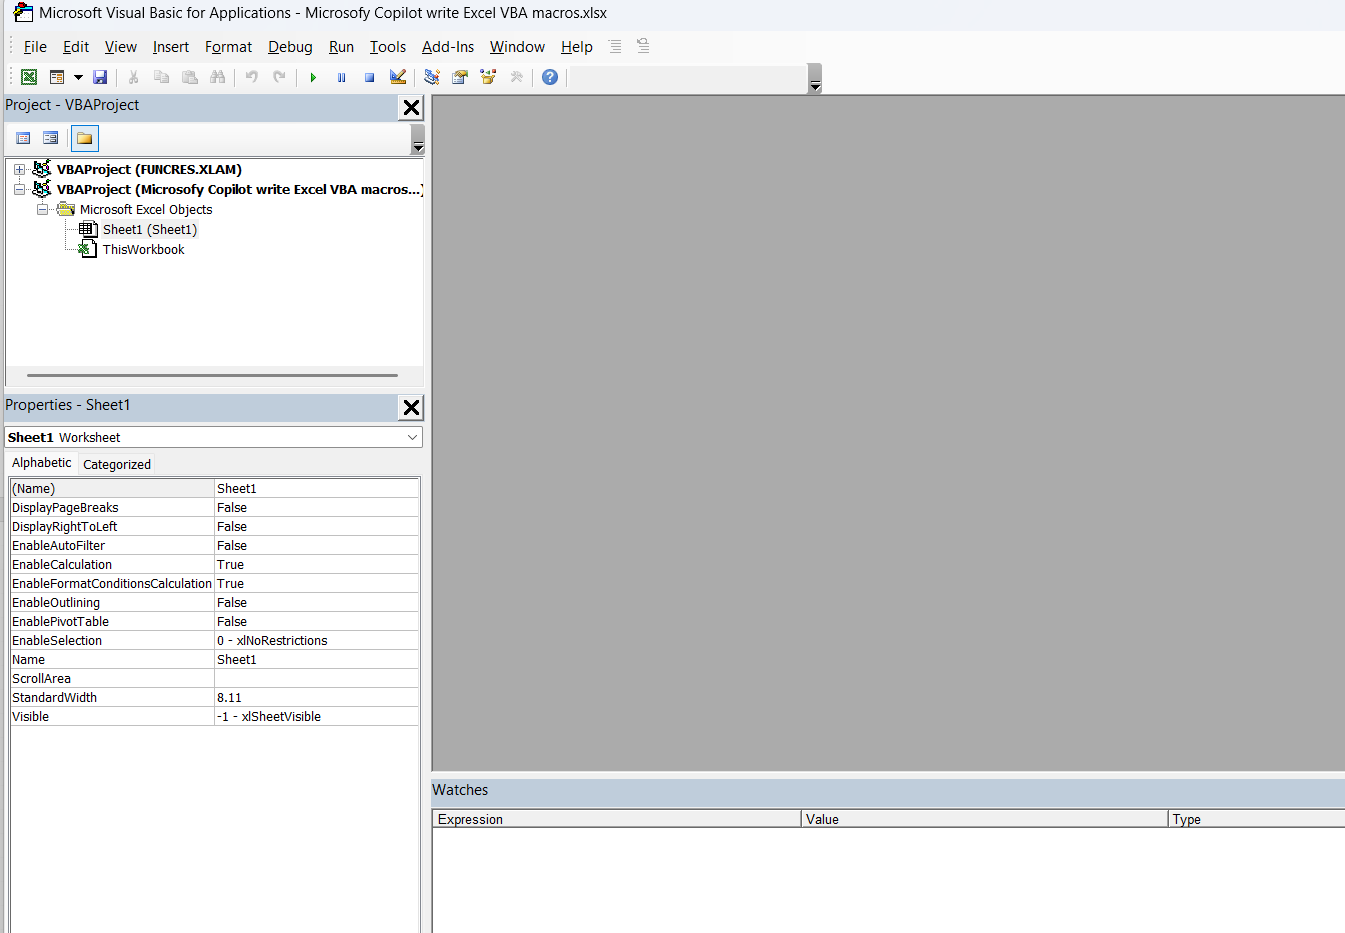Open the Insert menu
This screenshot has width=1345, height=933.
(171, 47)
